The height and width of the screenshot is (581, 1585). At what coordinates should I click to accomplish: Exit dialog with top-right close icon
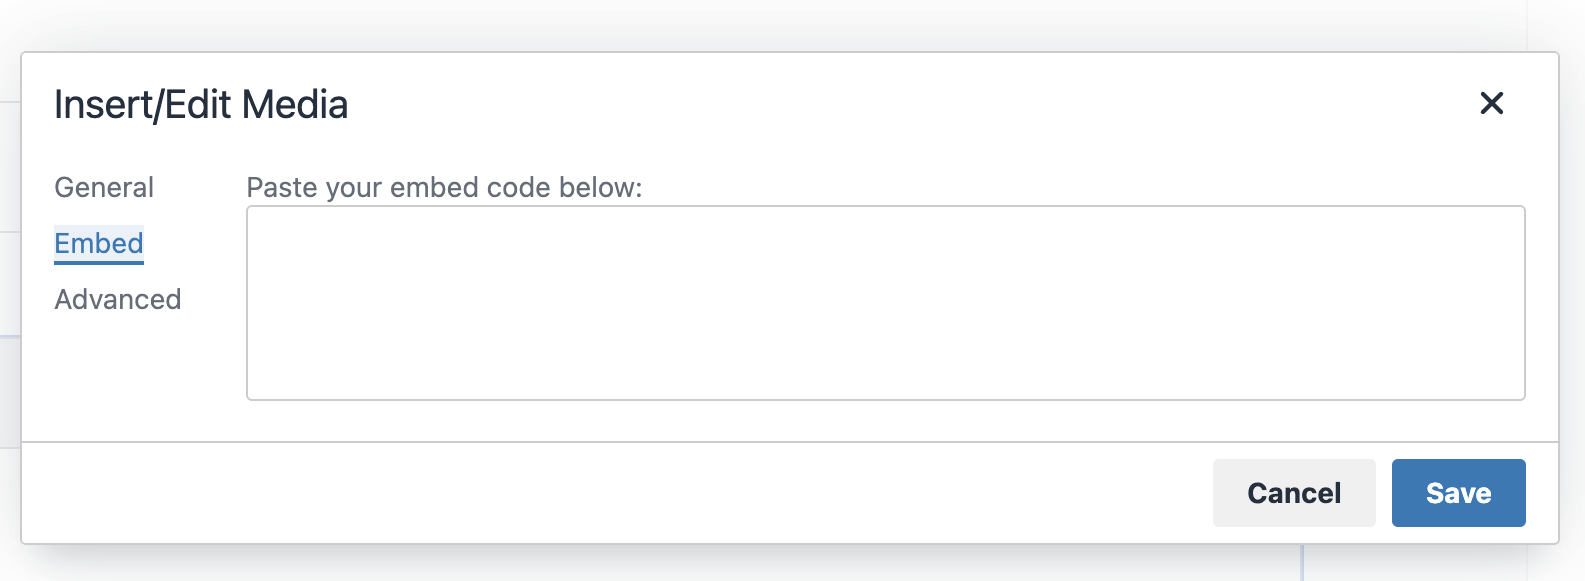coord(1491,103)
